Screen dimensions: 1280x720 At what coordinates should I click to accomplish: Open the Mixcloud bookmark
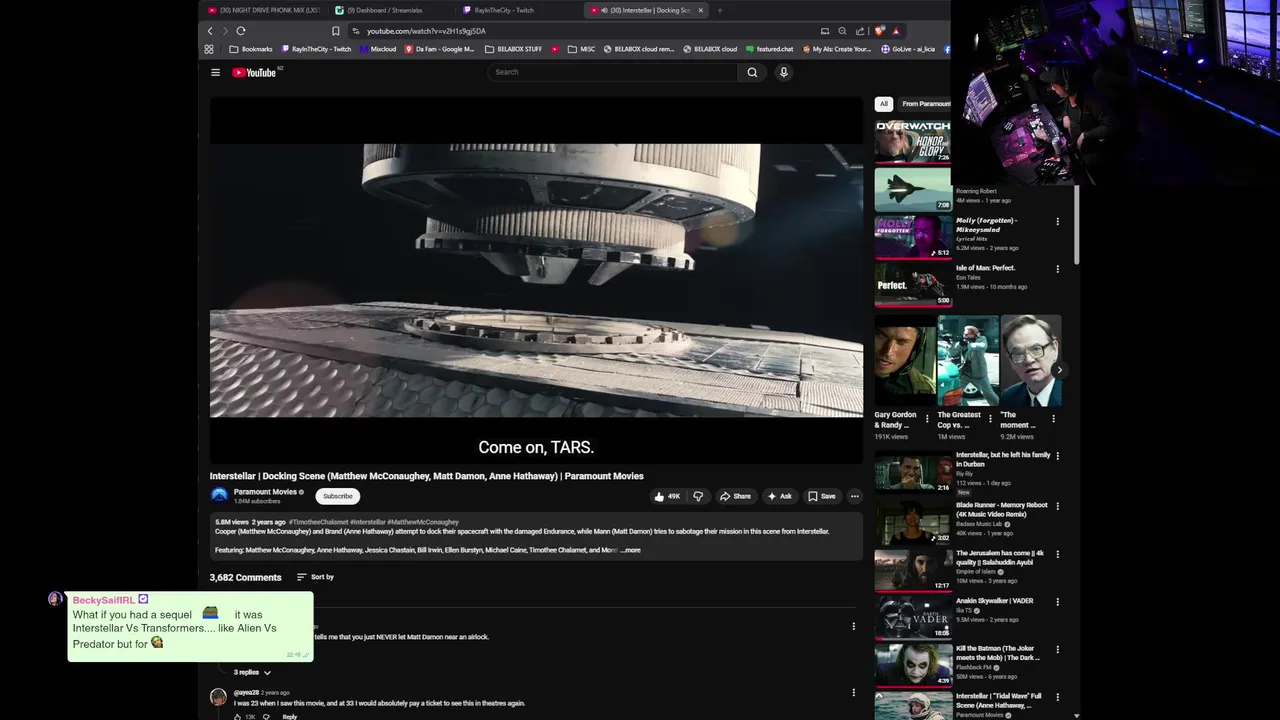pos(378,49)
